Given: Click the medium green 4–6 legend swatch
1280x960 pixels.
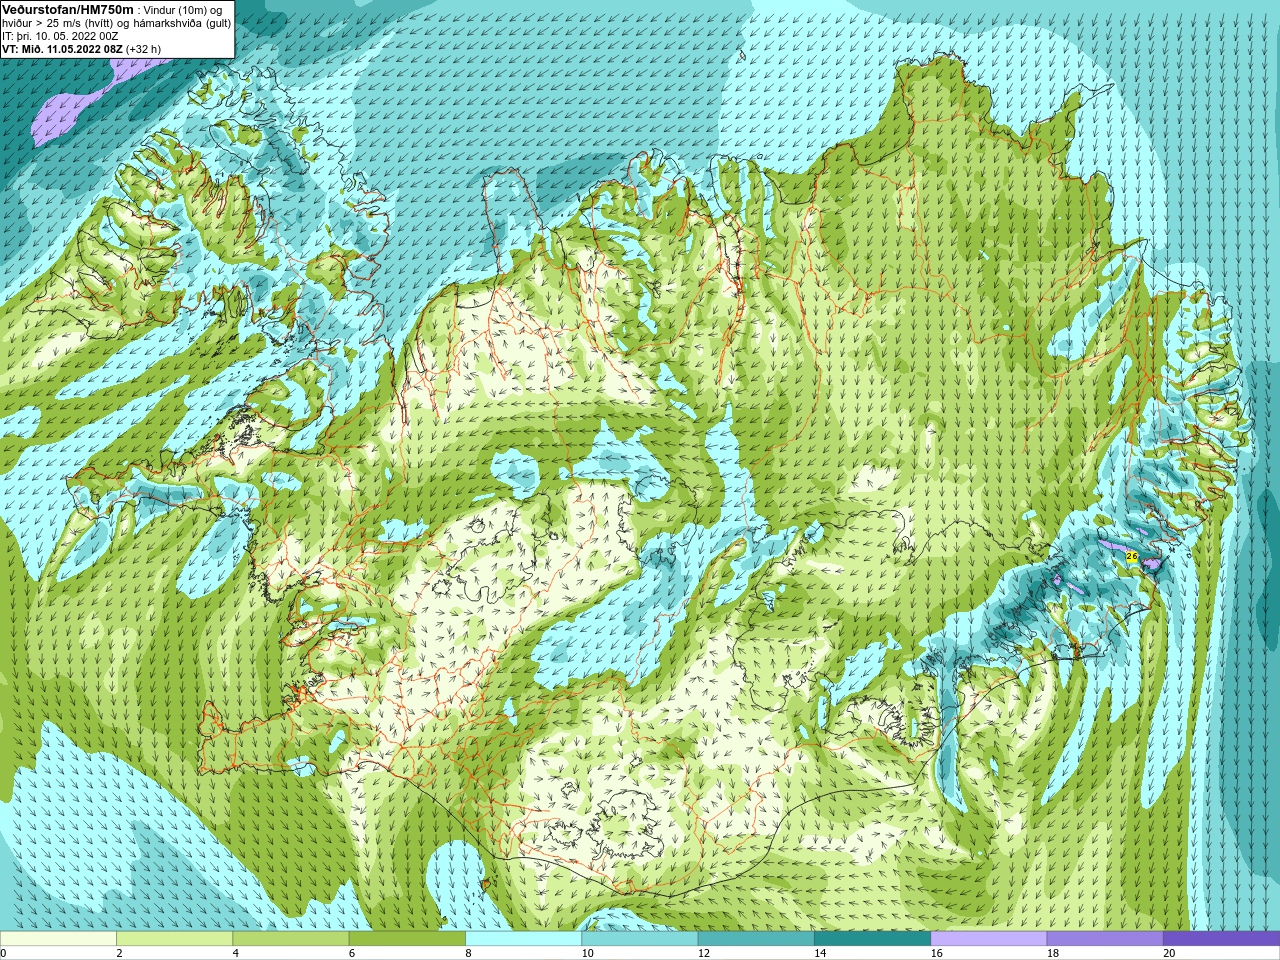Looking at the screenshot, I should coord(291,939).
